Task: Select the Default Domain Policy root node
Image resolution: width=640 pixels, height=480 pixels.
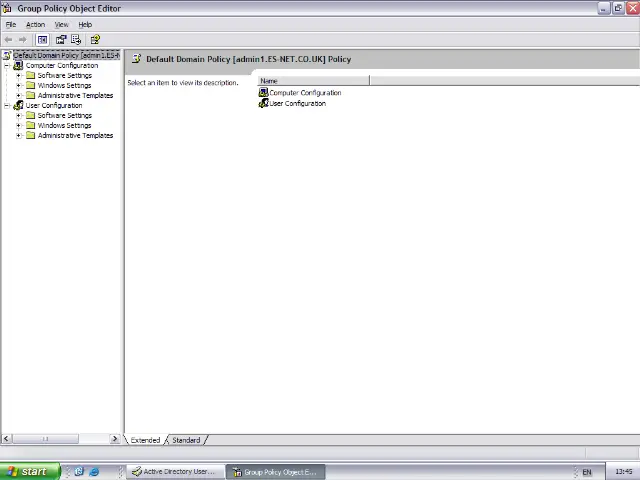Action: [65, 56]
